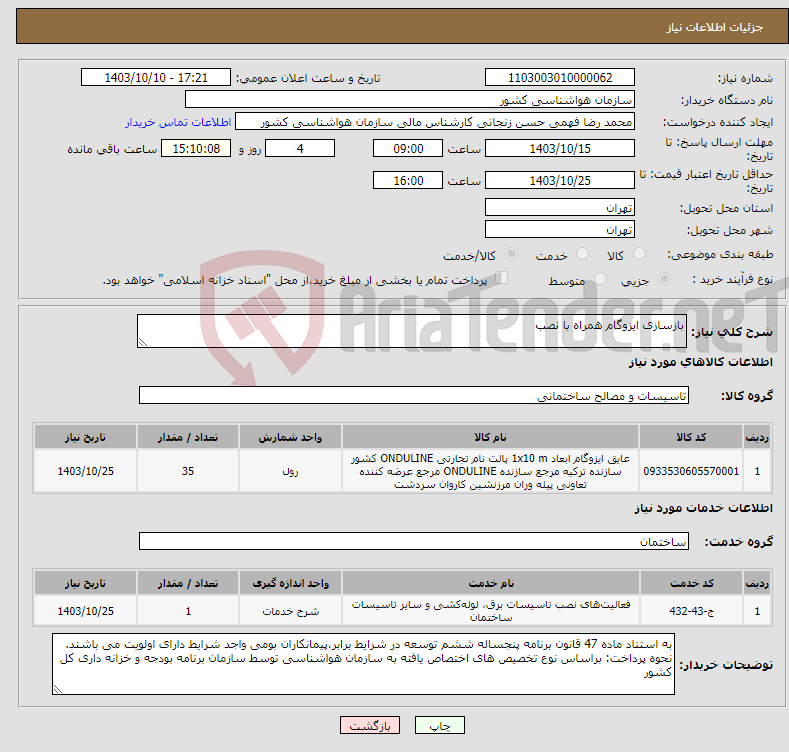The height and width of the screenshot is (752, 789).
Task: Click the اطلاعات کالاهای مورد نیاز heading
Action: tap(700, 362)
